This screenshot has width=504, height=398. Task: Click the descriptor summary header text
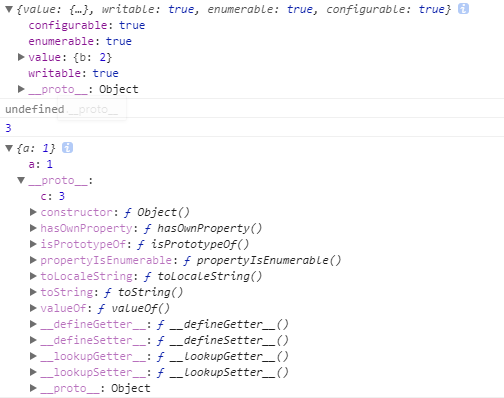pyautogui.click(x=234, y=9)
